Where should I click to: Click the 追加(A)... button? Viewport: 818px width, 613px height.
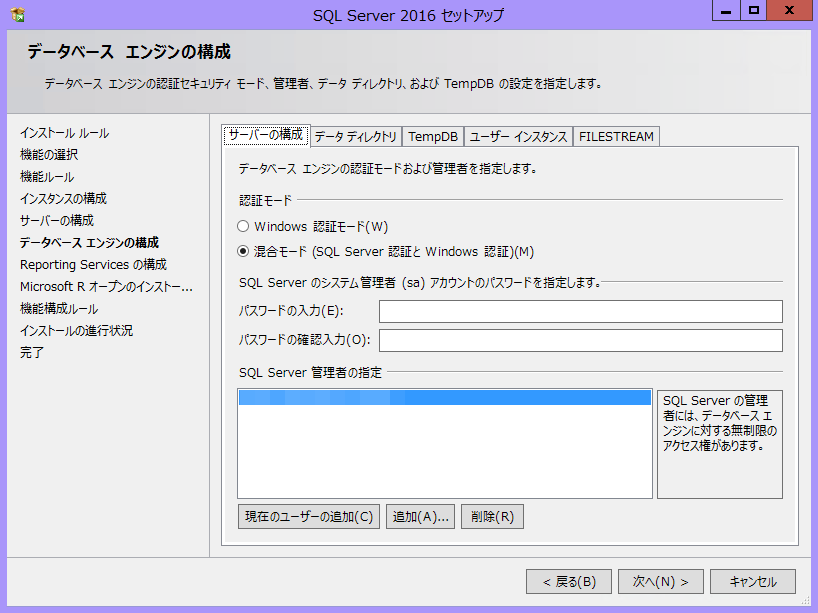pyautogui.click(x=420, y=517)
